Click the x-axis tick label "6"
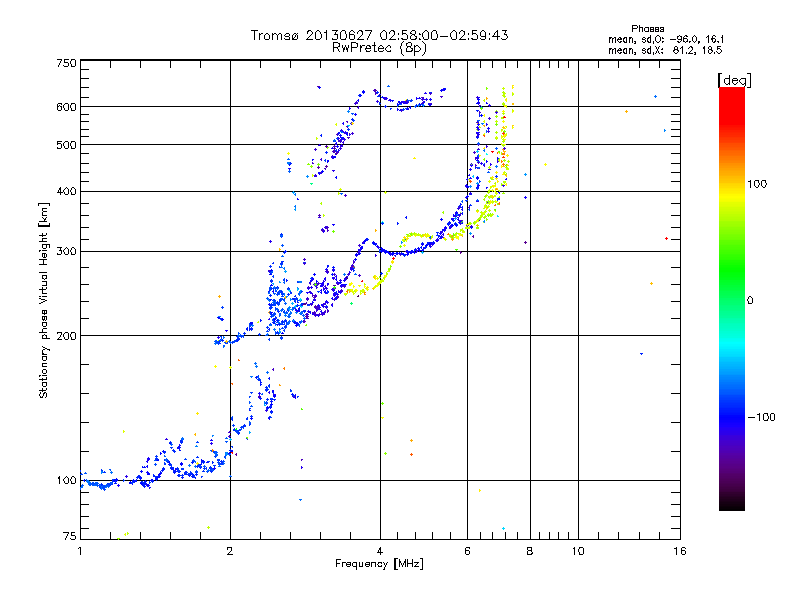The width and height of the screenshot is (800, 600). tap(467, 551)
